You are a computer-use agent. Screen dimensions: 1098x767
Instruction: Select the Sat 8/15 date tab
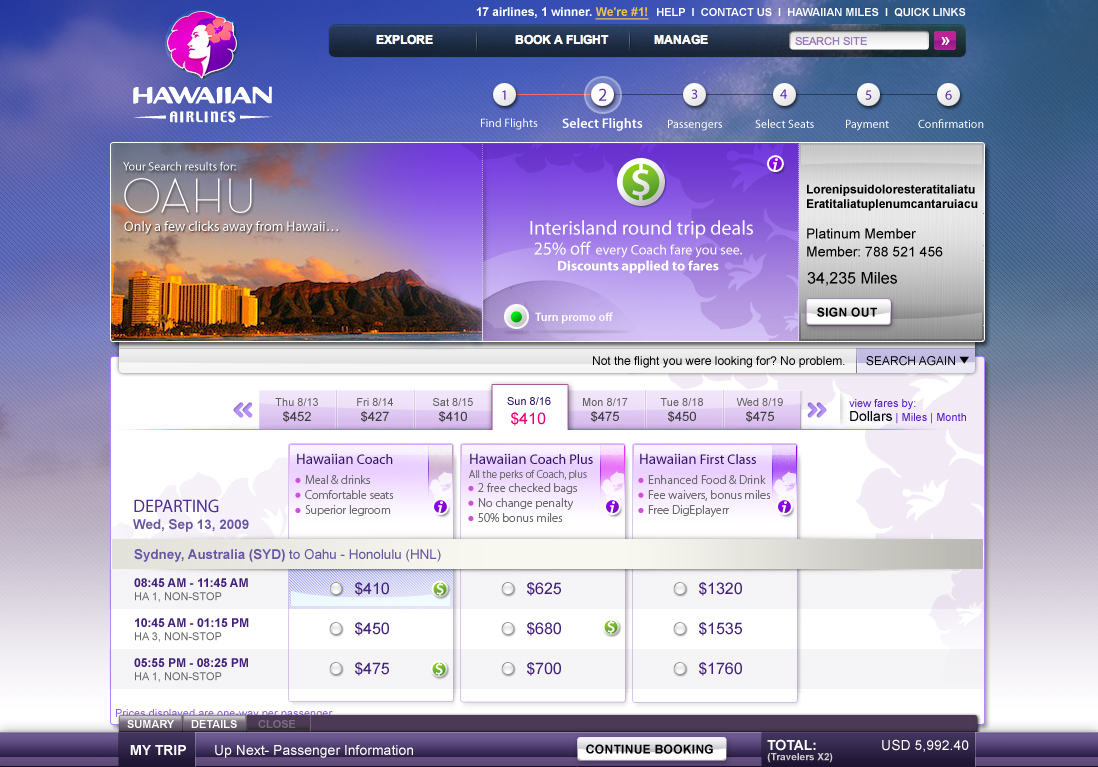[x=452, y=410]
